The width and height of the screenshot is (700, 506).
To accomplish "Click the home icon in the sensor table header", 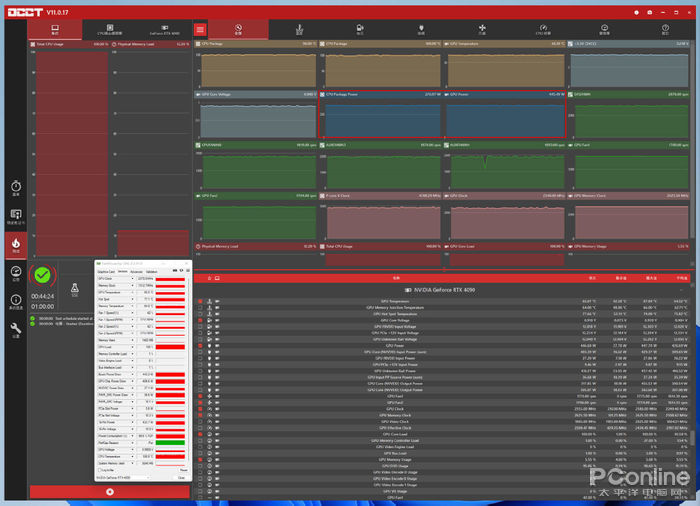I will (209, 278).
